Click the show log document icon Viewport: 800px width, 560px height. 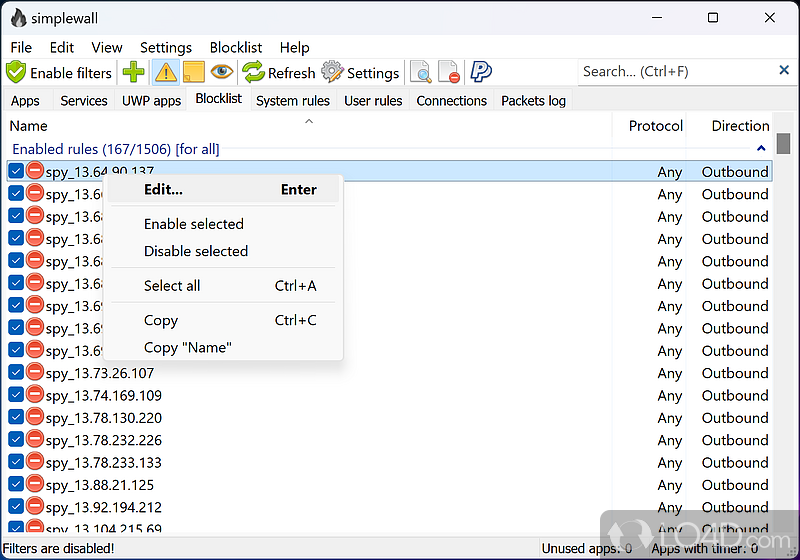click(421, 72)
